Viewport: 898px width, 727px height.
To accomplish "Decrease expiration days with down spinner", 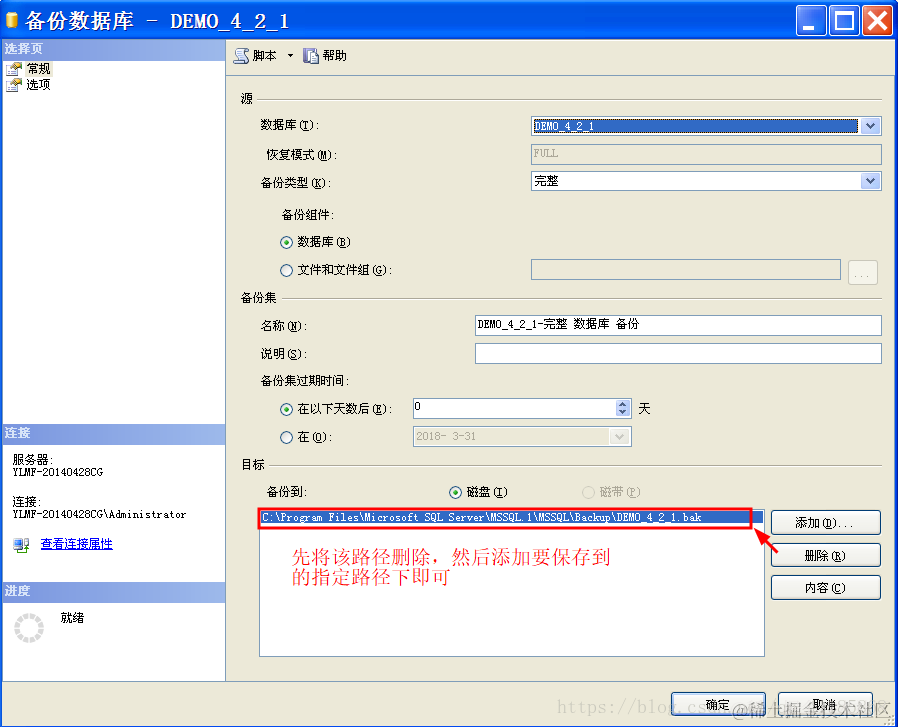I will (x=623, y=412).
